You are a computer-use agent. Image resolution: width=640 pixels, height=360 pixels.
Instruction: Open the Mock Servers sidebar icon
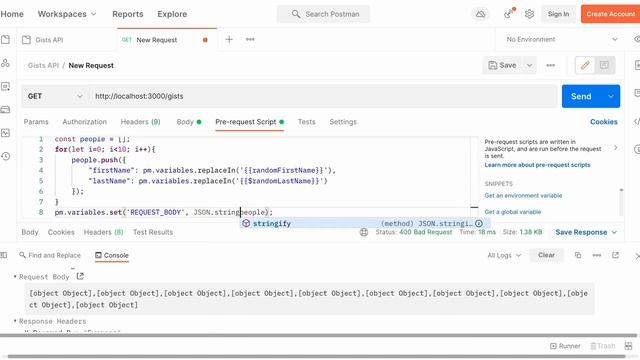(x=5, y=109)
